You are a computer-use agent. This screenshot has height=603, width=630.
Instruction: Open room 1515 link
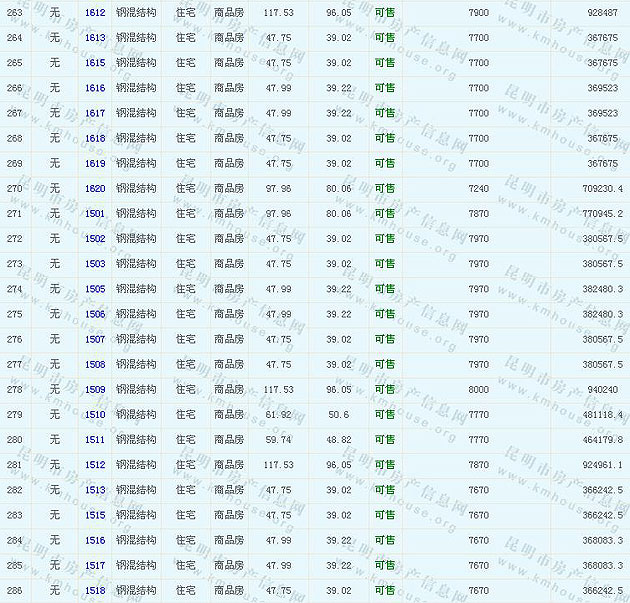pyautogui.click(x=95, y=515)
